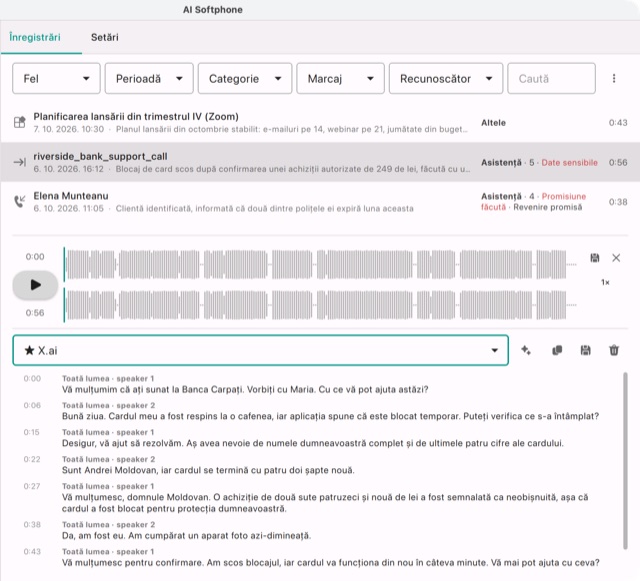Jump to the 0:06 transcript timestamp
This screenshot has height=581, width=640.
(x=32, y=405)
